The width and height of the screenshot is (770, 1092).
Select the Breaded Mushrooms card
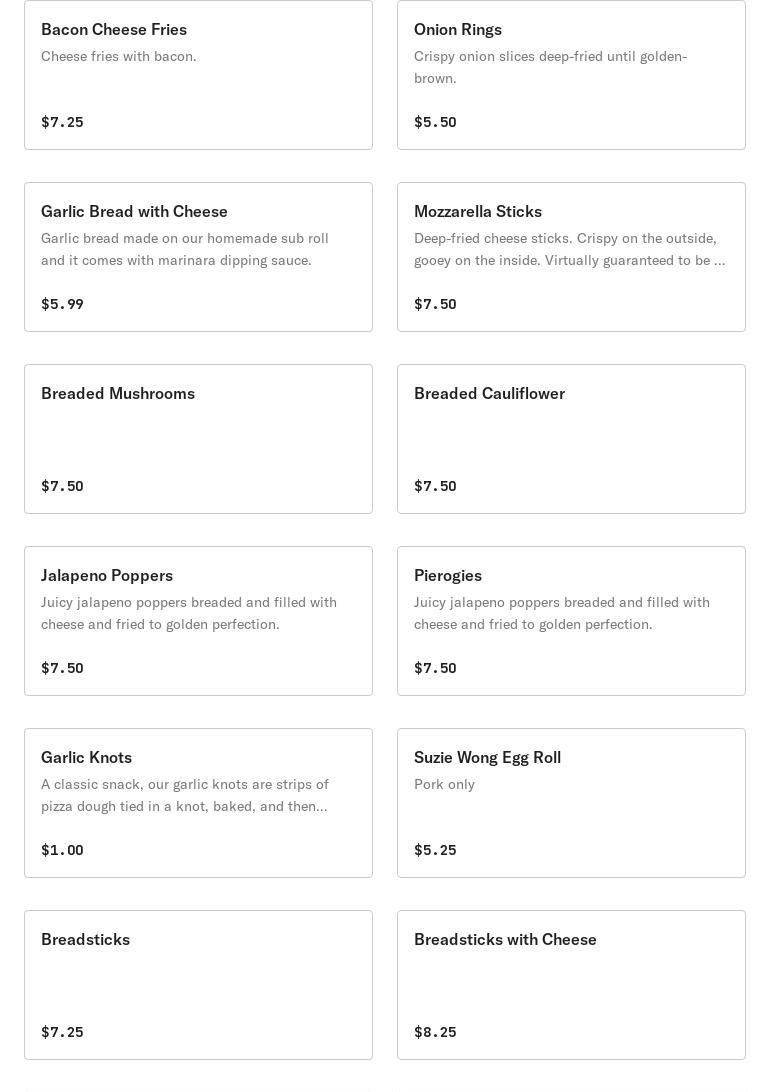(x=198, y=439)
